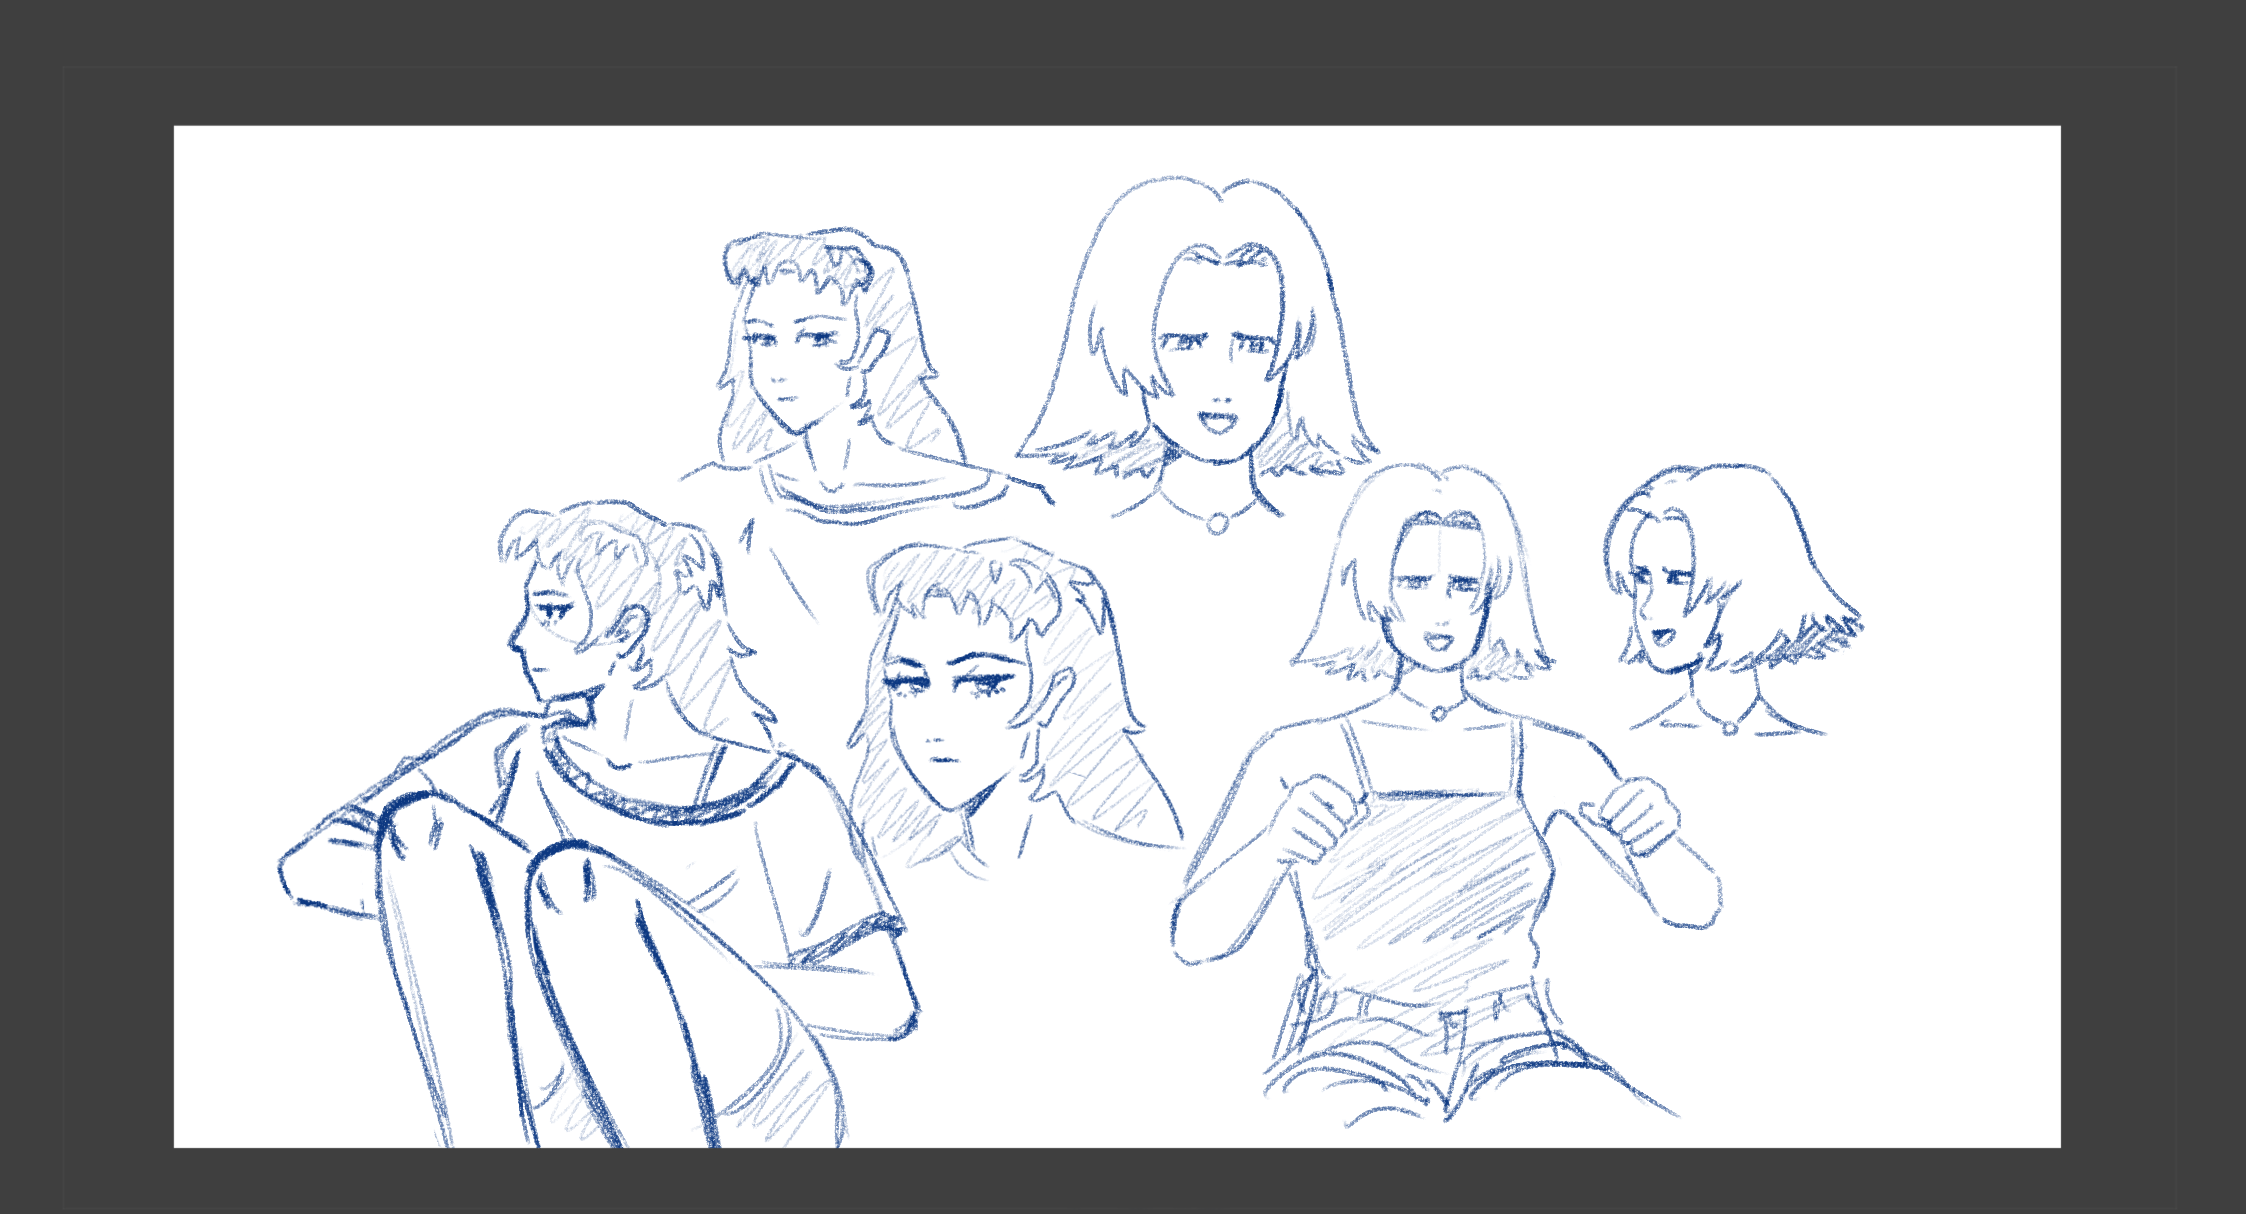
Task: Click the pendant on the top-center woman's necklace
Action: click(x=1217, y=522)
